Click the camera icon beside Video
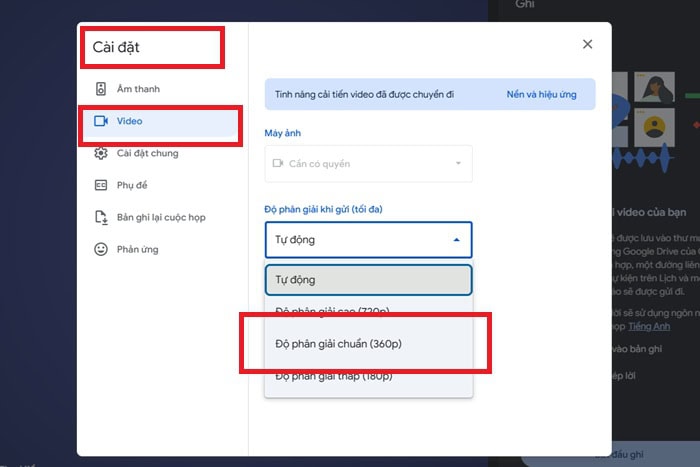 click(x=101, y=121)
